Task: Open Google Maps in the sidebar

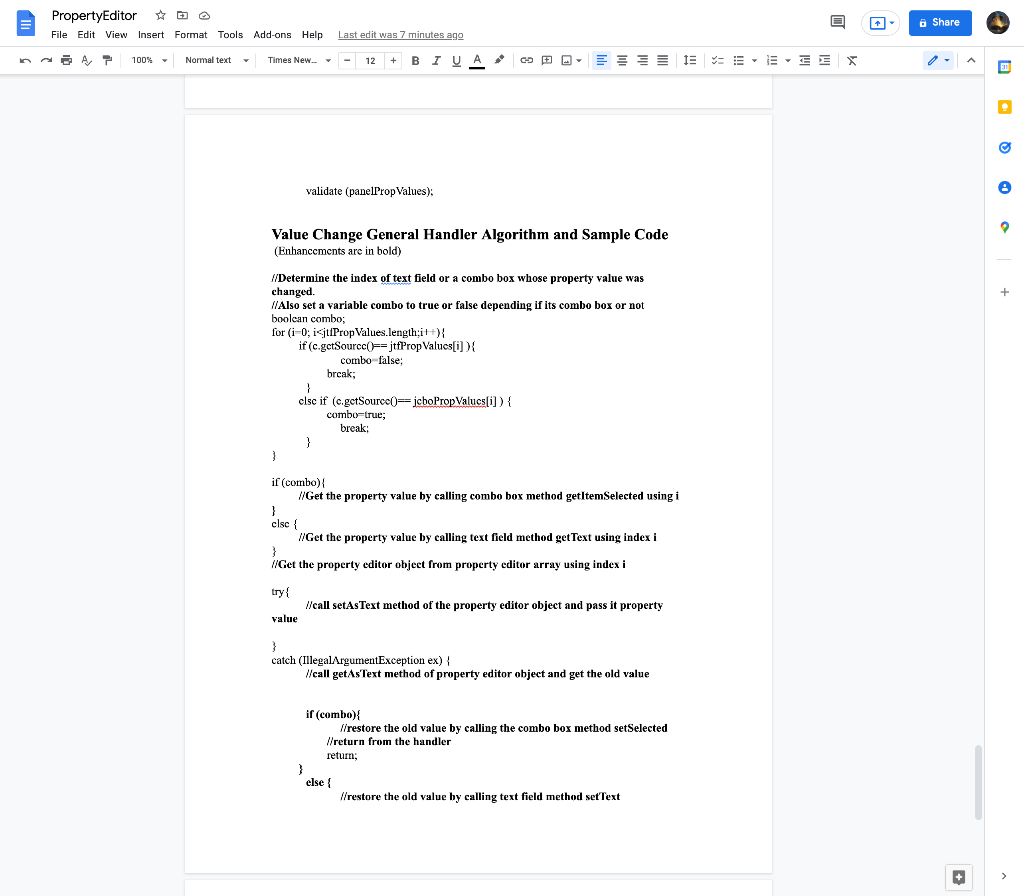Action: pyautogui.click(x=1004, y=227)
